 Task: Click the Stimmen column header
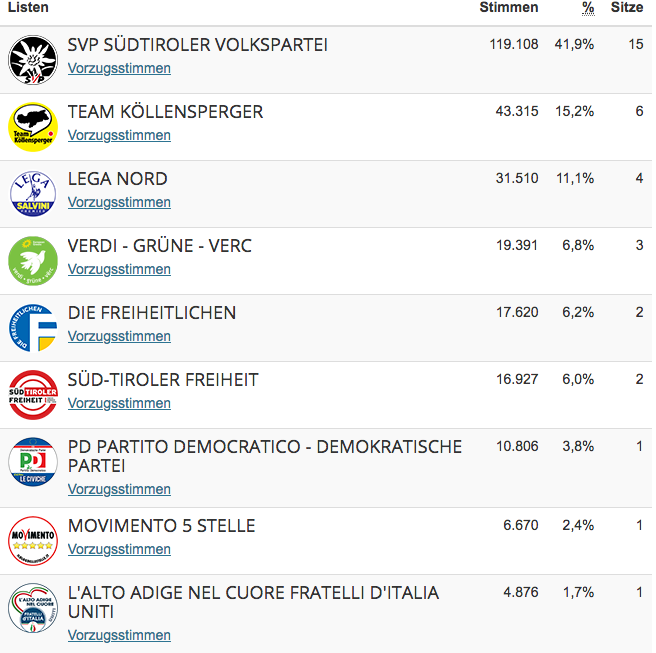click(x=509, y=7)
